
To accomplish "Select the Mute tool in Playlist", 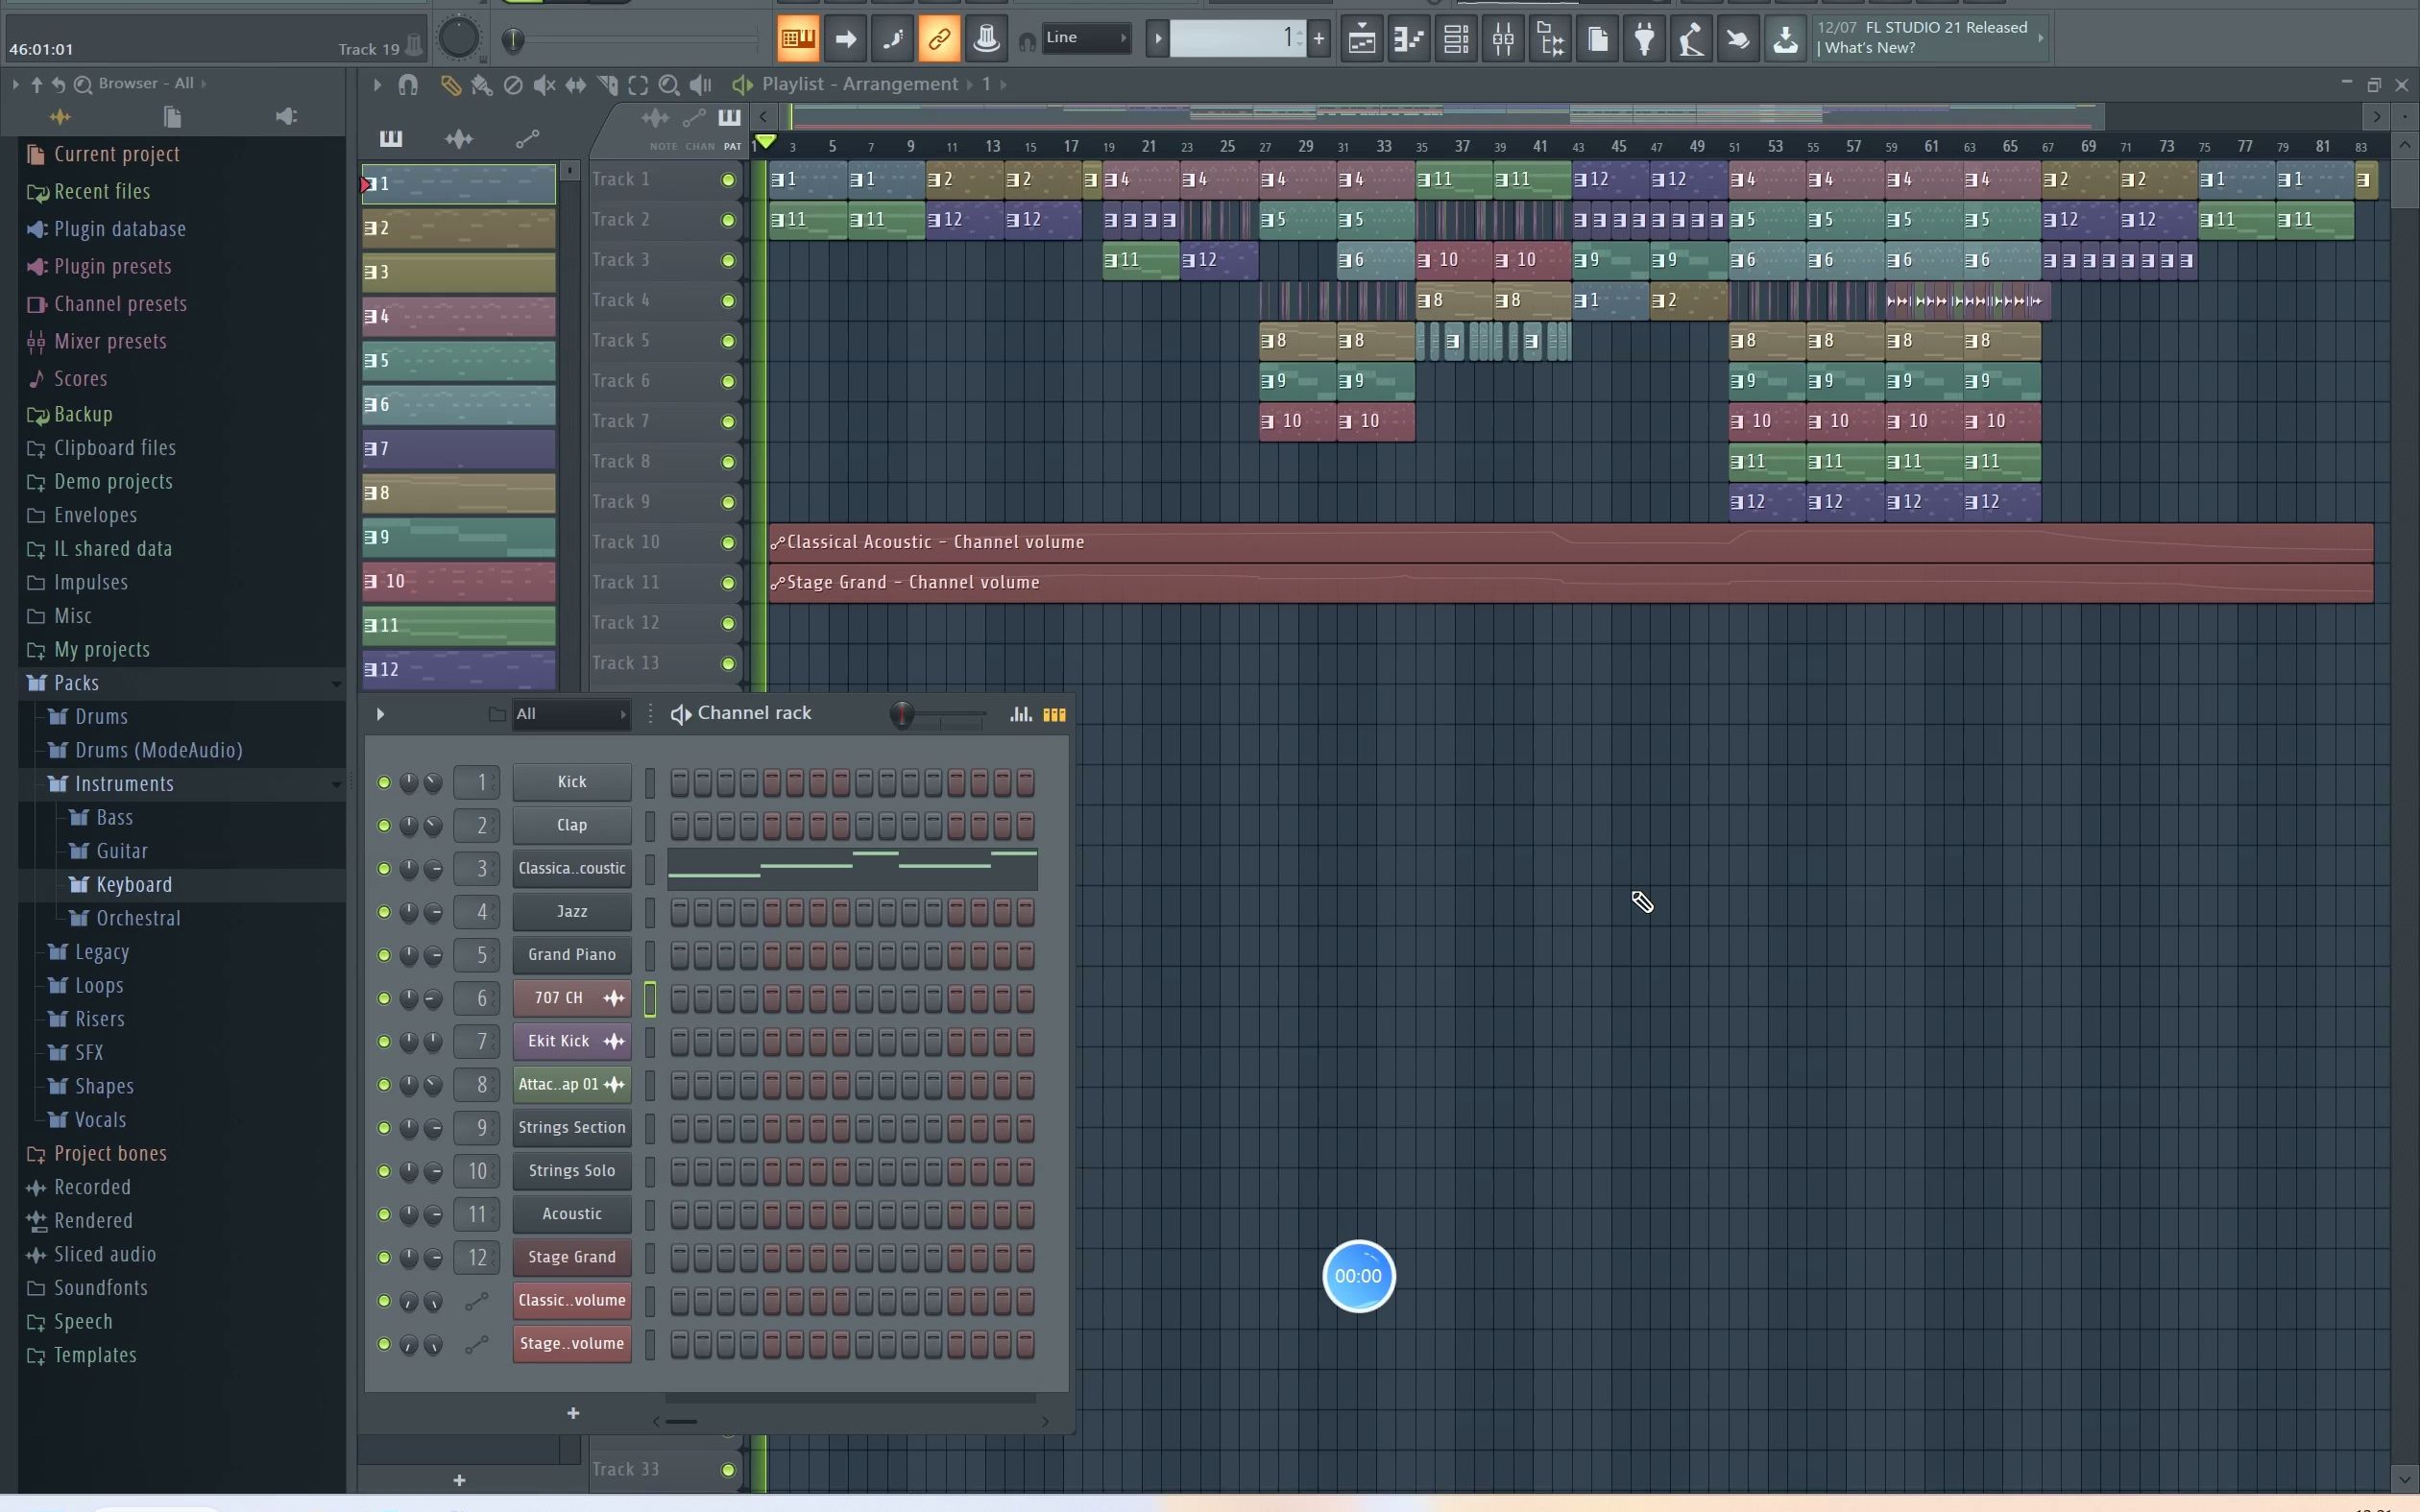I will (544, 85).
